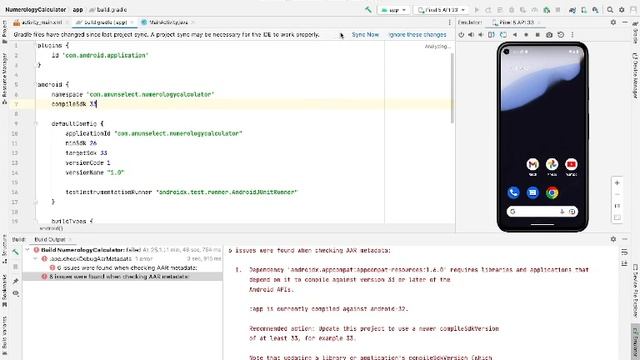Rotate emulator left icon

491,35
